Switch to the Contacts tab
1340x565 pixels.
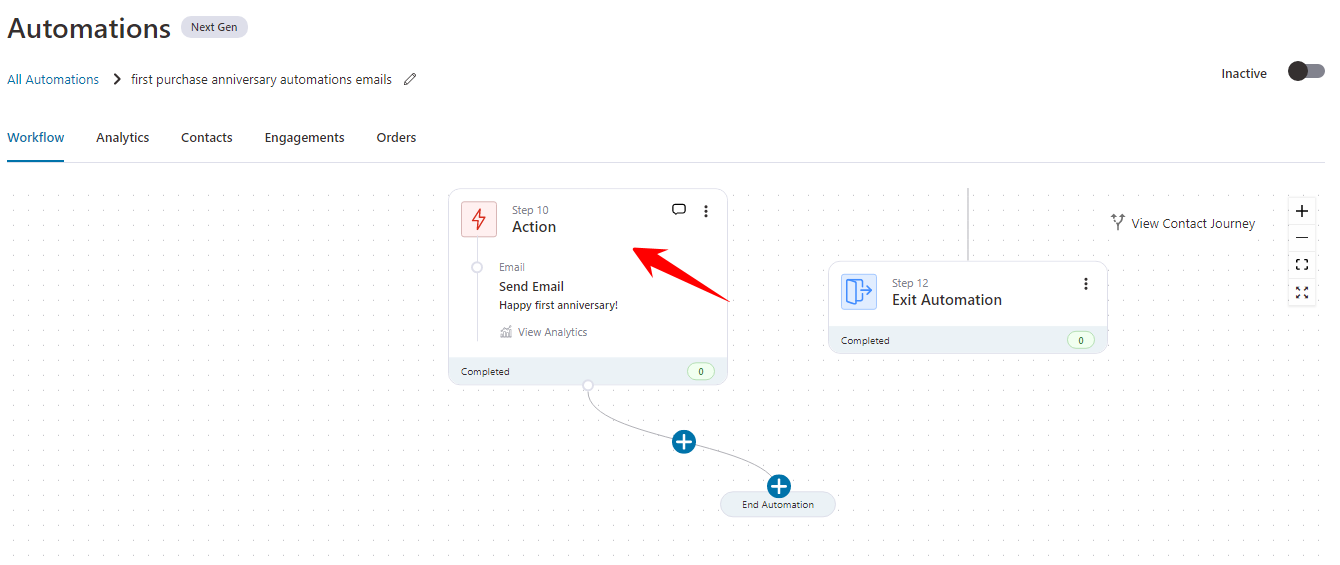coord(206,138)
